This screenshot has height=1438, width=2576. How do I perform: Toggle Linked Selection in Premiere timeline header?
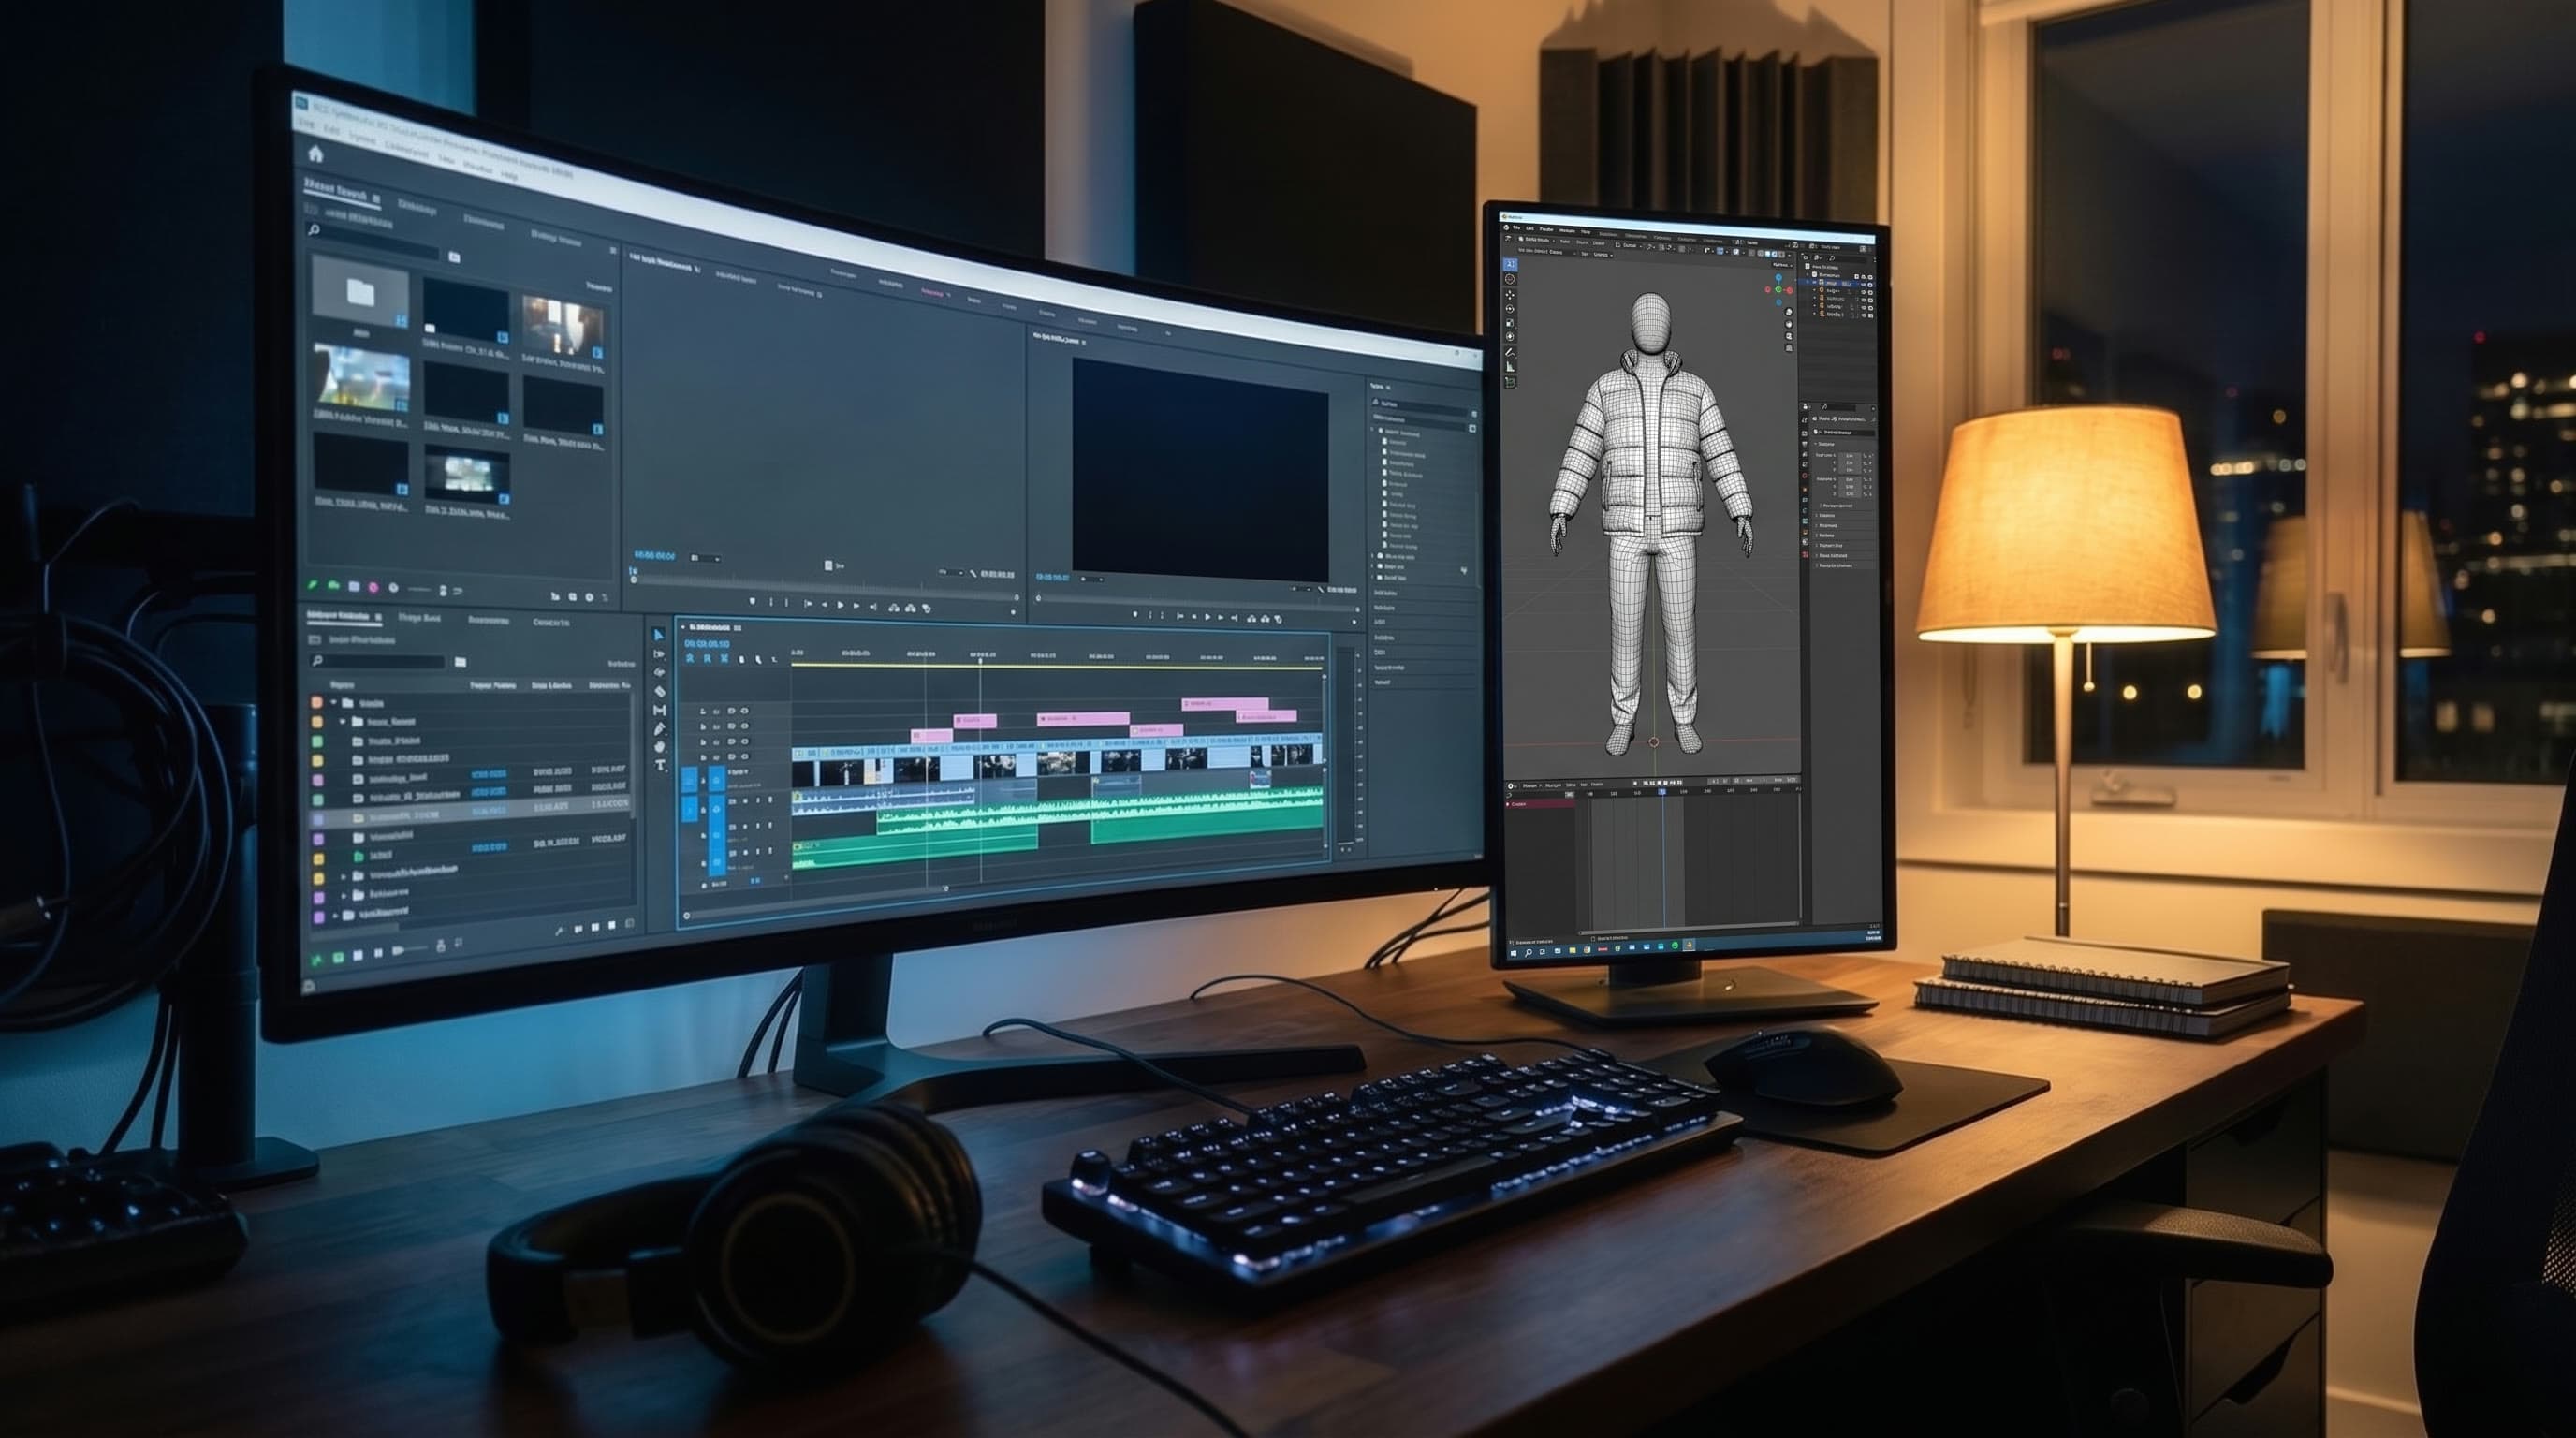725,659
